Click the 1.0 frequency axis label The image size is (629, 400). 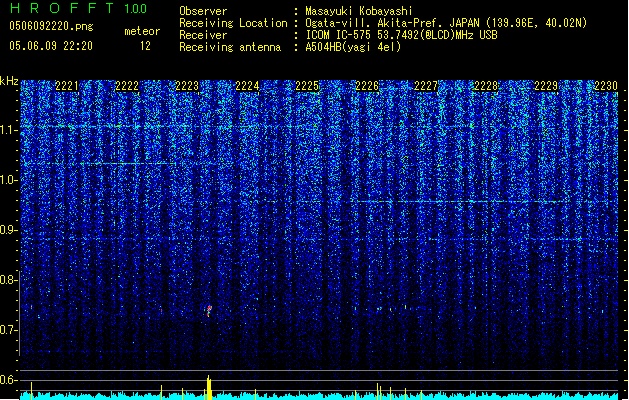pyautogui.click(x=8, y=180)
